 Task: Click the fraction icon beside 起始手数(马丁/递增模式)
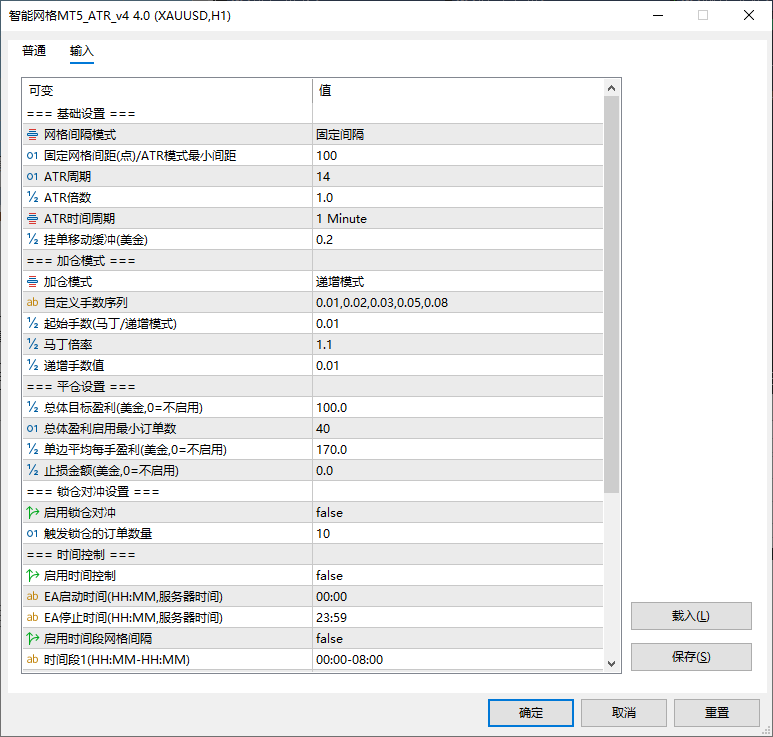33,323
